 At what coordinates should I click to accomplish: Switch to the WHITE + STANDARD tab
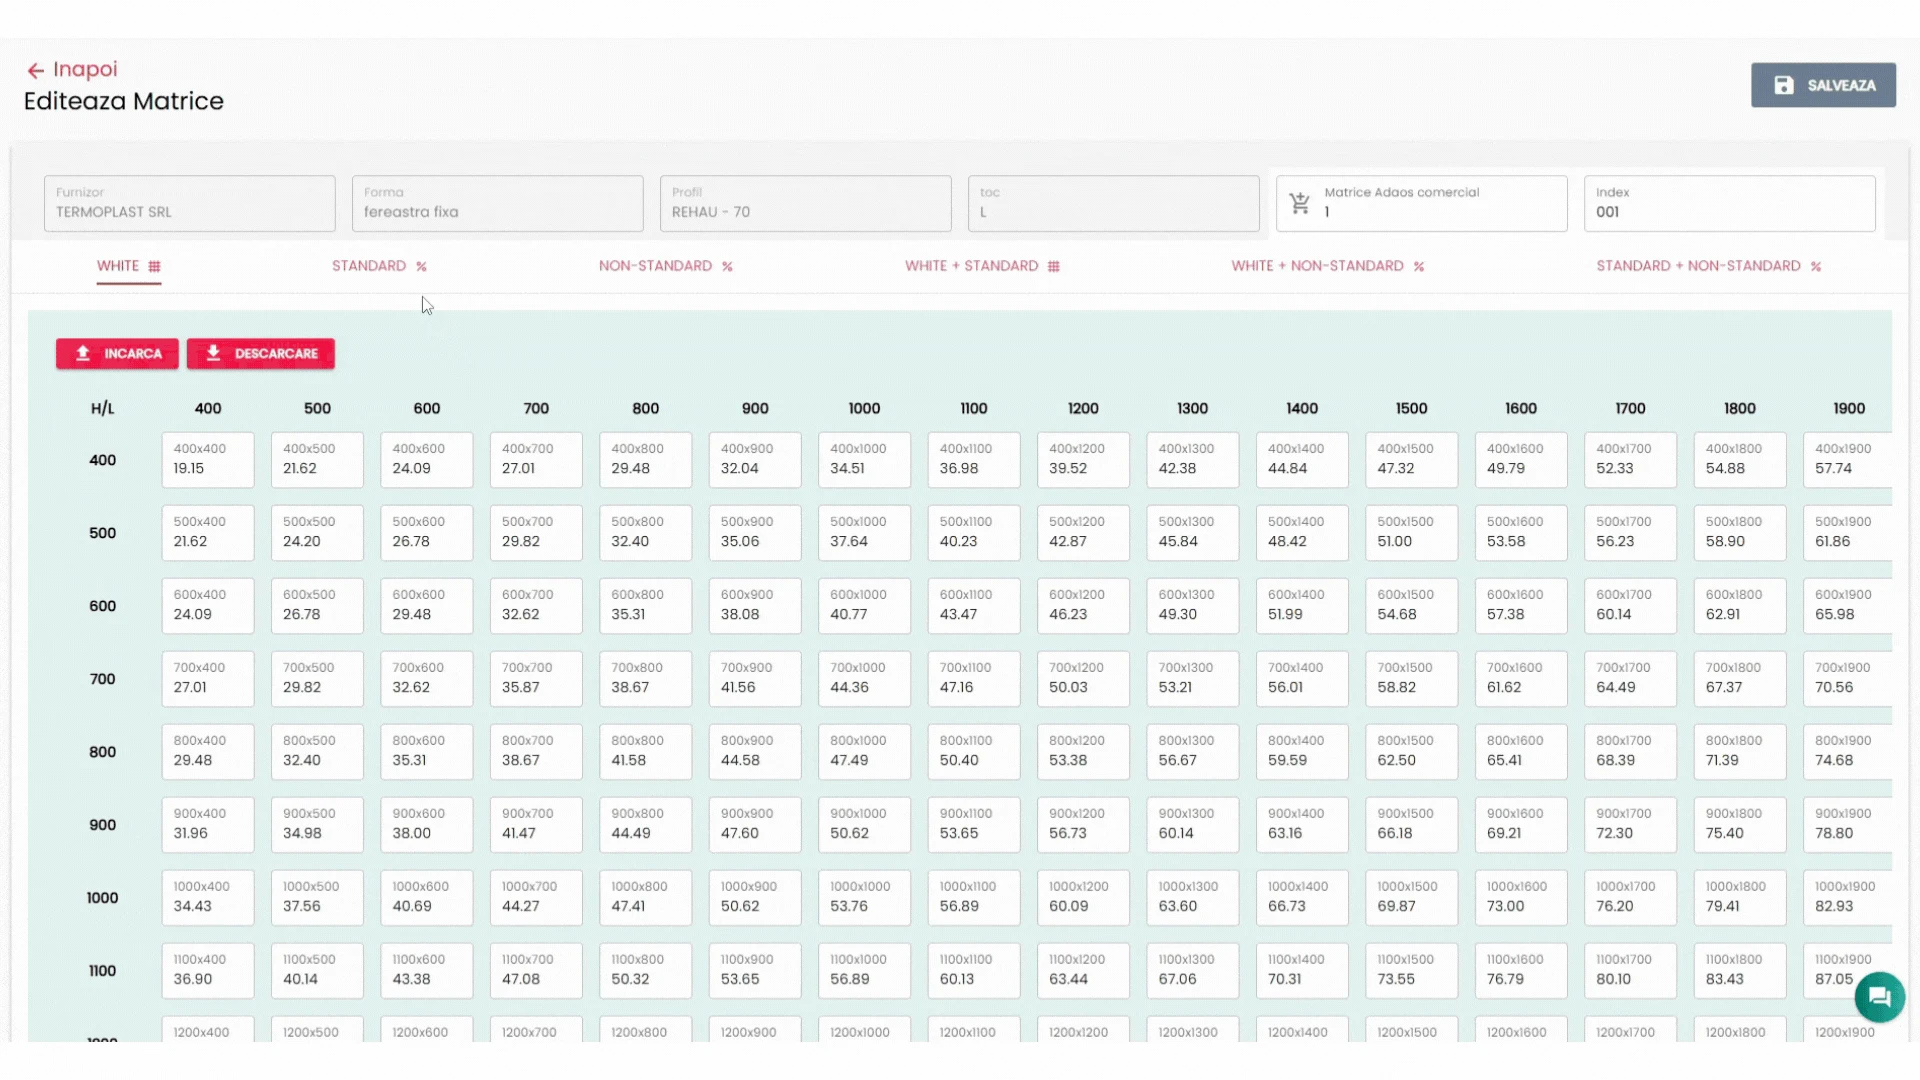[x=982, y=266]
